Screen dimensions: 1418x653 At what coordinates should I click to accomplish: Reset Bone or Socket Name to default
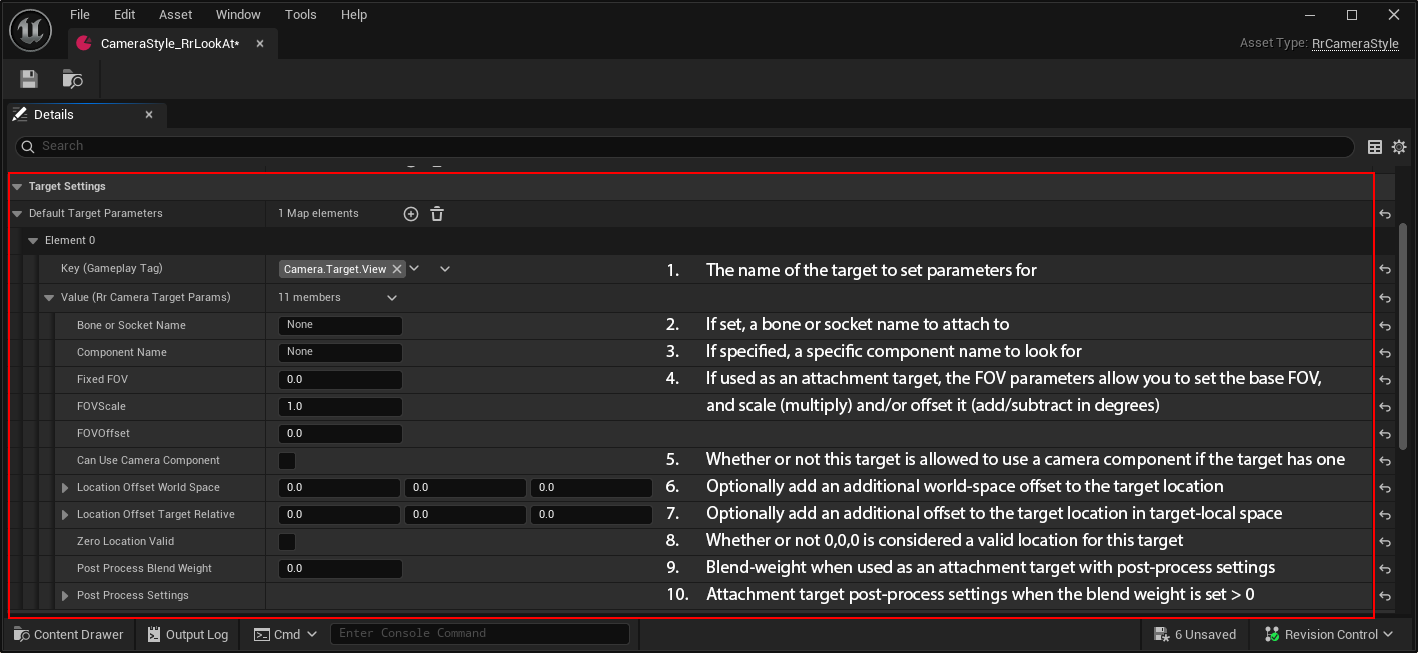[x=1385, y=326]
